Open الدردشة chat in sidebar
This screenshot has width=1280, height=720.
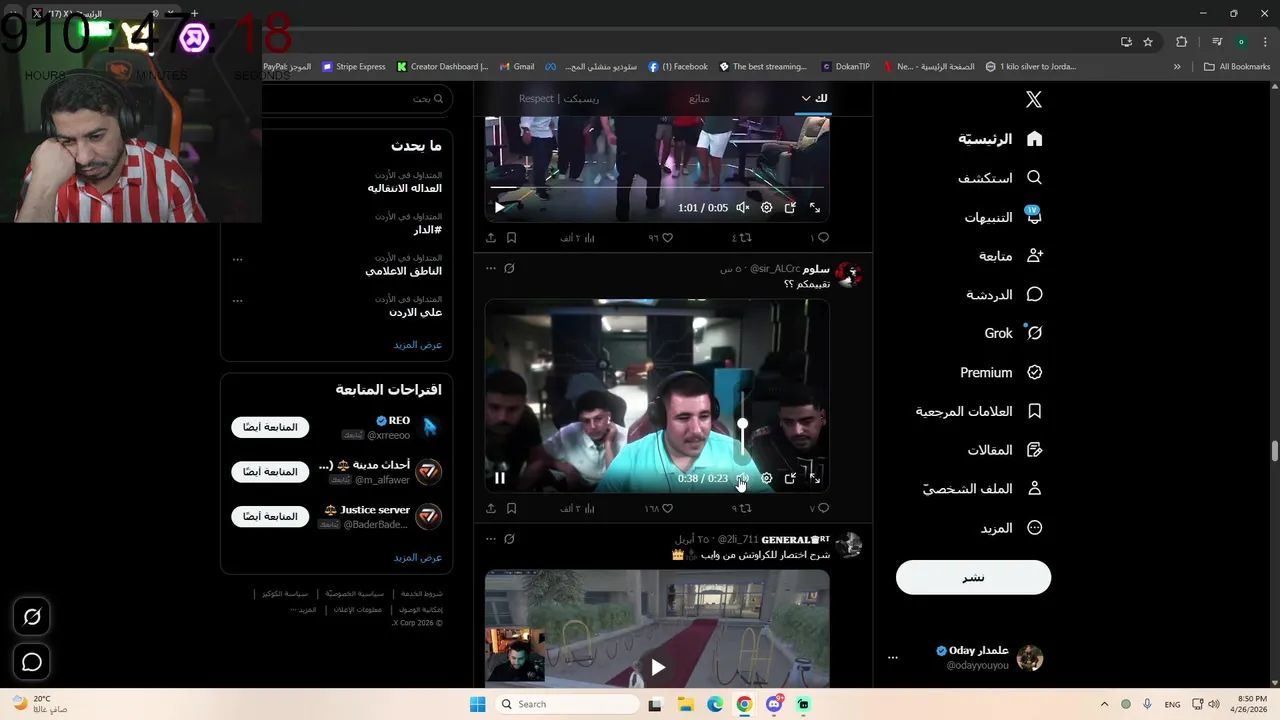click(x=1004, y=295)
